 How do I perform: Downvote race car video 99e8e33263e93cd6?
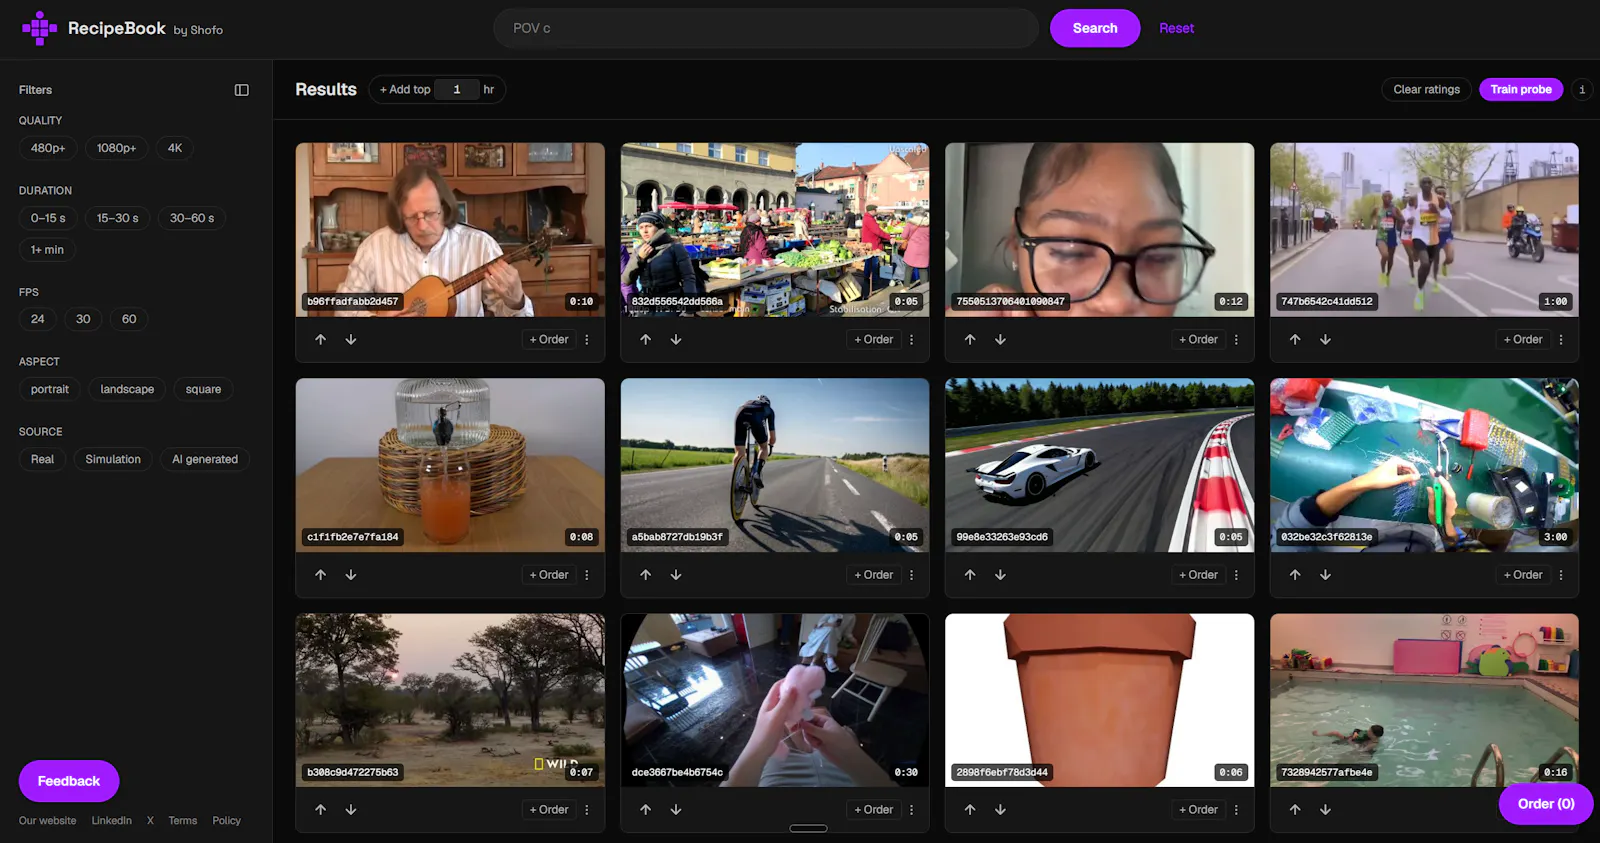[1000, 575]
